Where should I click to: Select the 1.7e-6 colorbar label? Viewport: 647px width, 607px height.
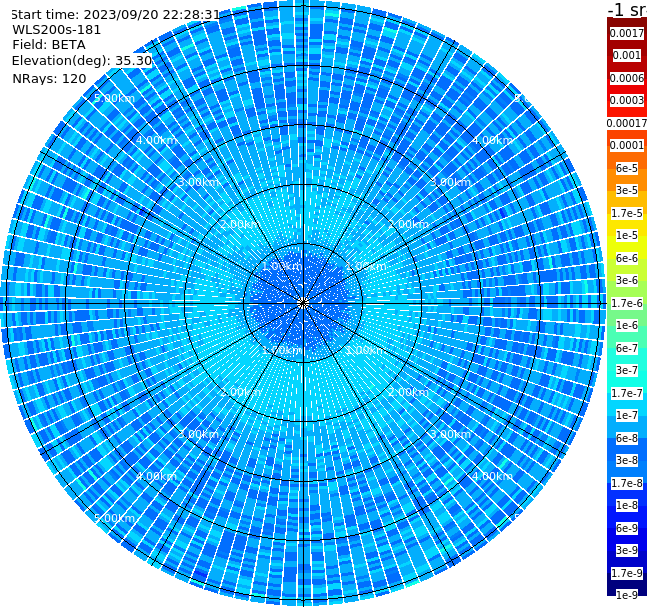pos(627,303)
